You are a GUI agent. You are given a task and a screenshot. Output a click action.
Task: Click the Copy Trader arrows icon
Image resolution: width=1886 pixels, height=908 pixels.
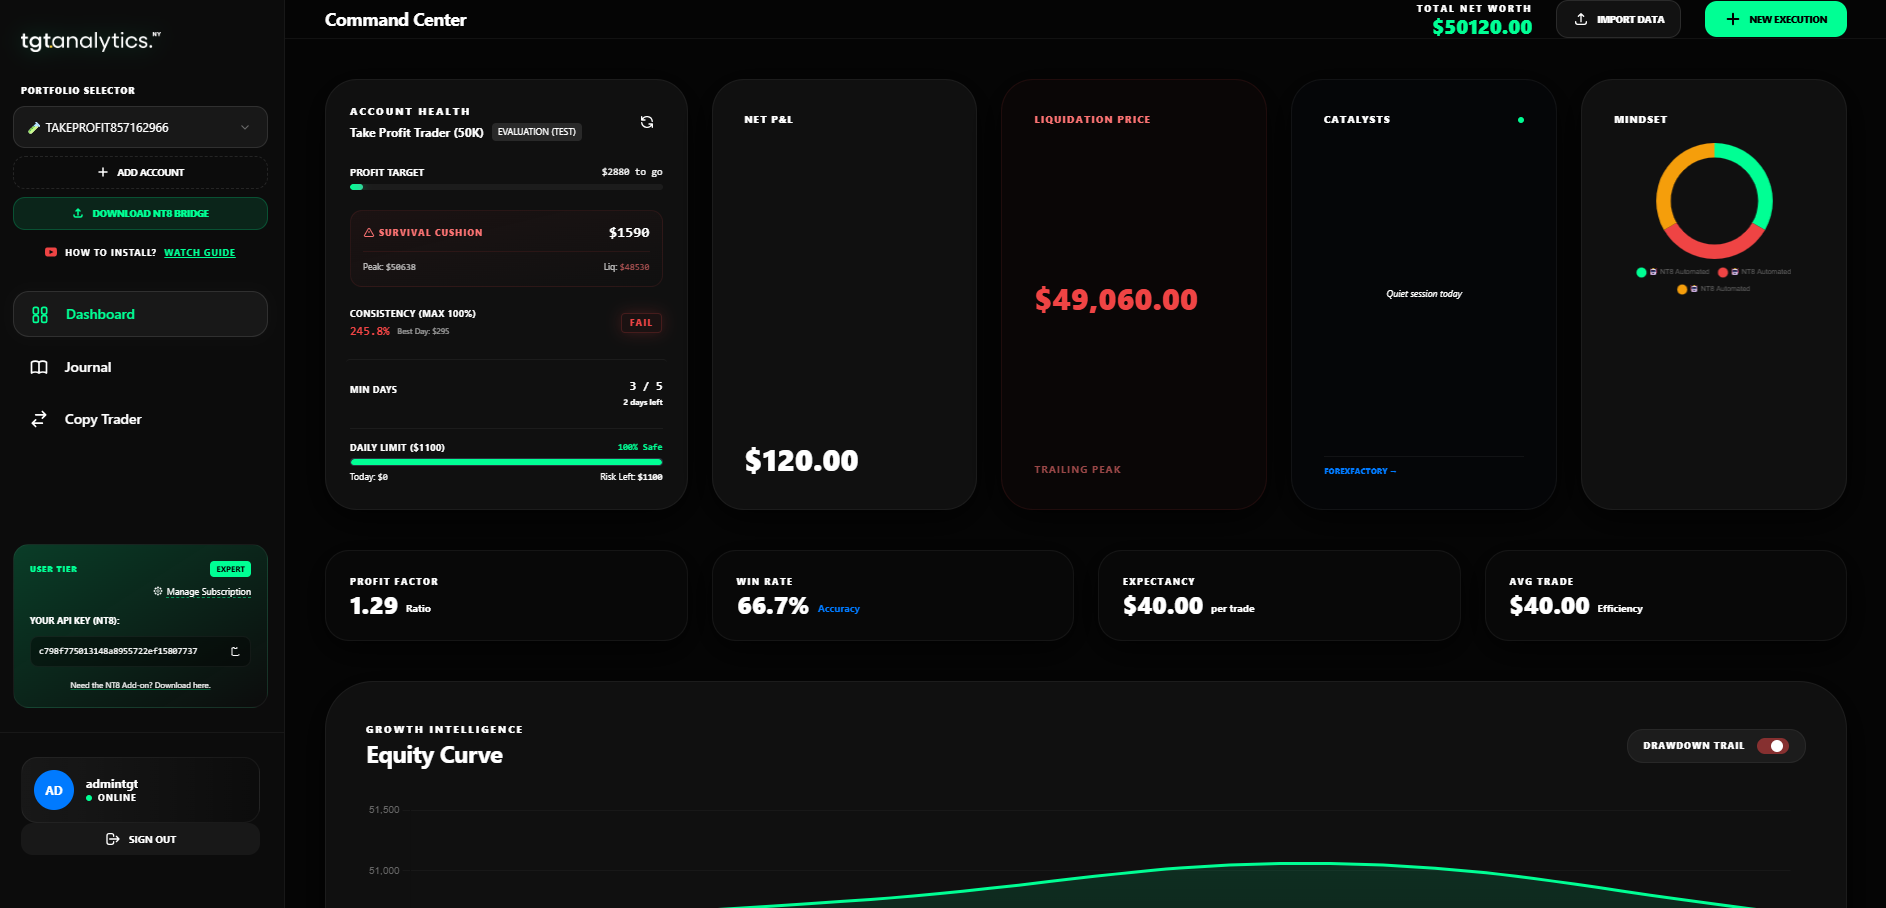click(39, 420)
